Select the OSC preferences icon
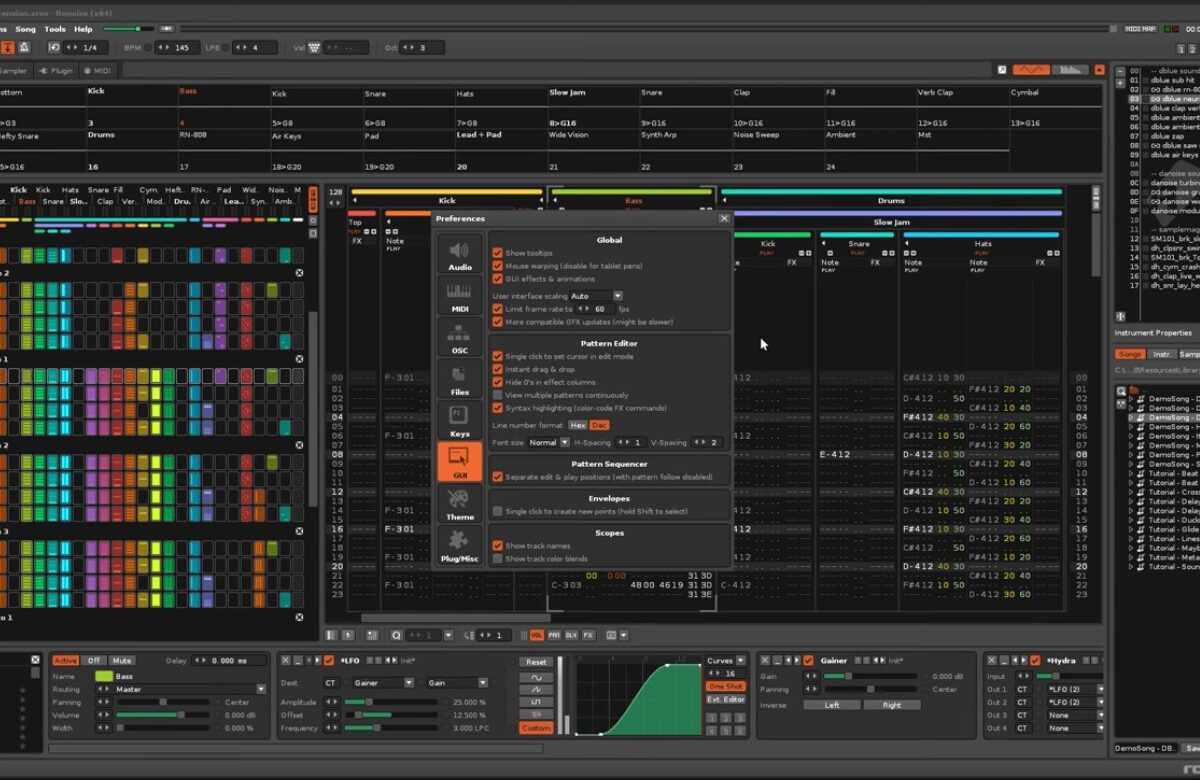Screen dimensions: 1200x780 (460, 339)
